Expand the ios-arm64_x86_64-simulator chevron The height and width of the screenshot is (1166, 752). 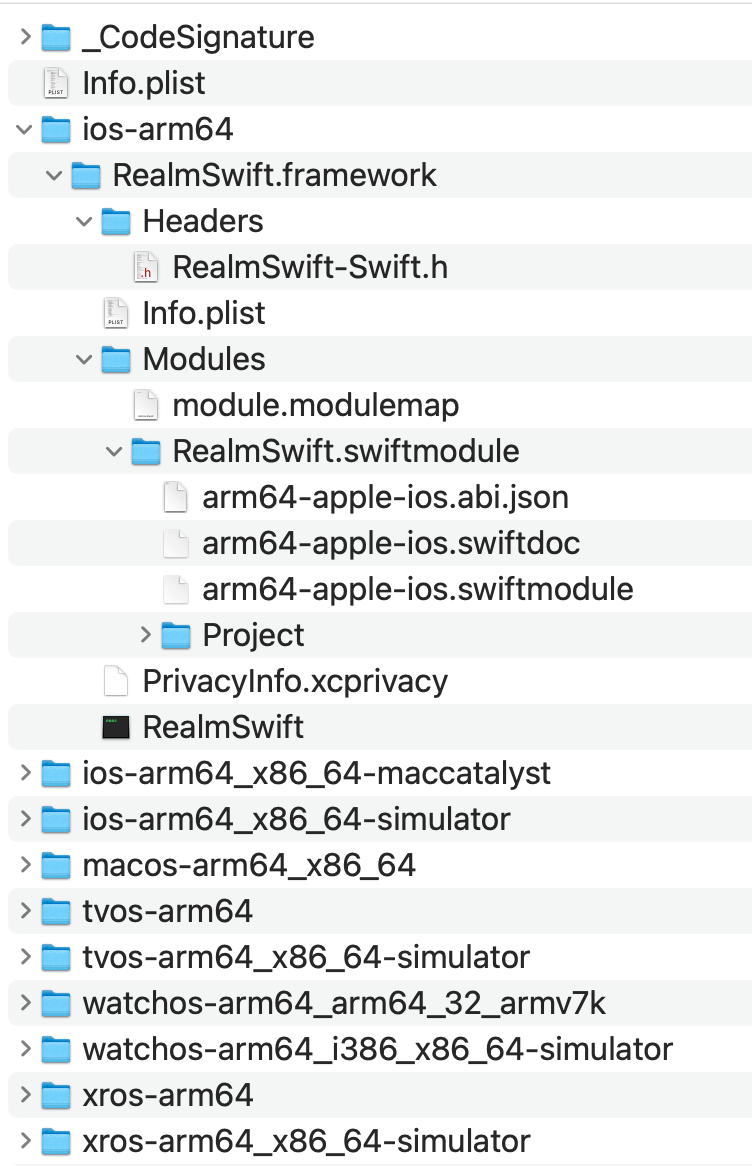(25, 819)
